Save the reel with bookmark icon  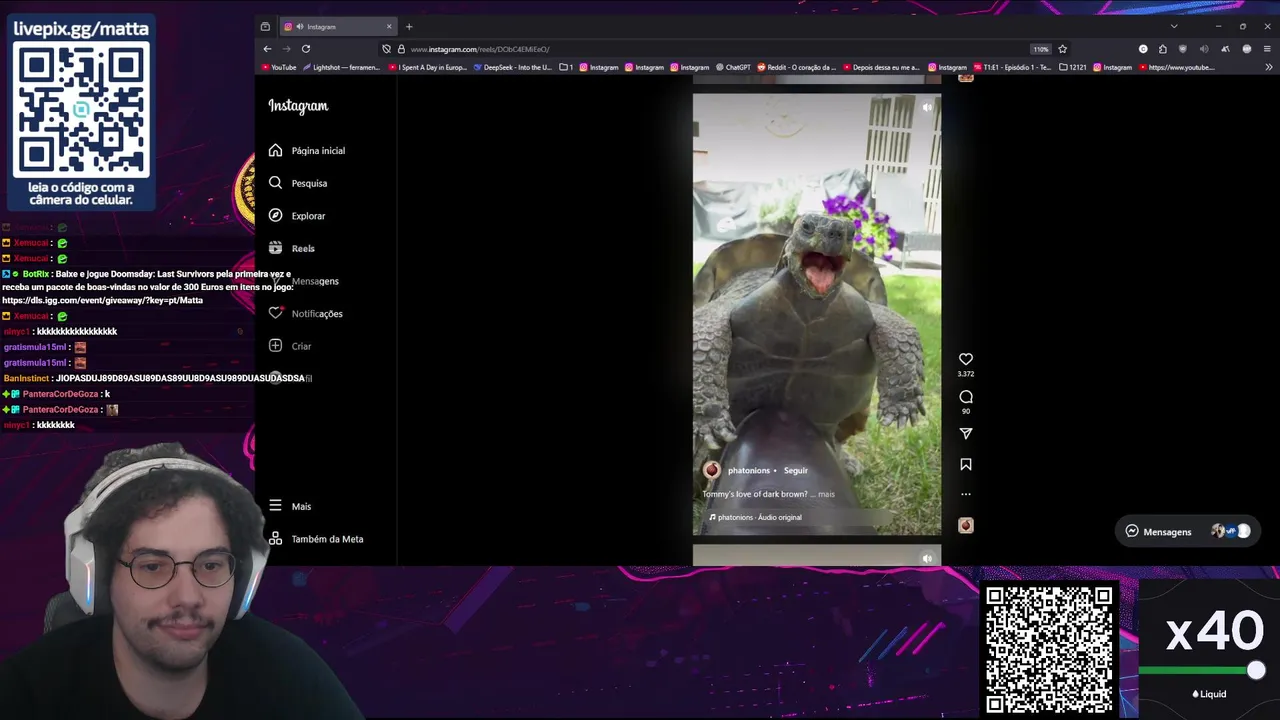click(x=966, y=464)
